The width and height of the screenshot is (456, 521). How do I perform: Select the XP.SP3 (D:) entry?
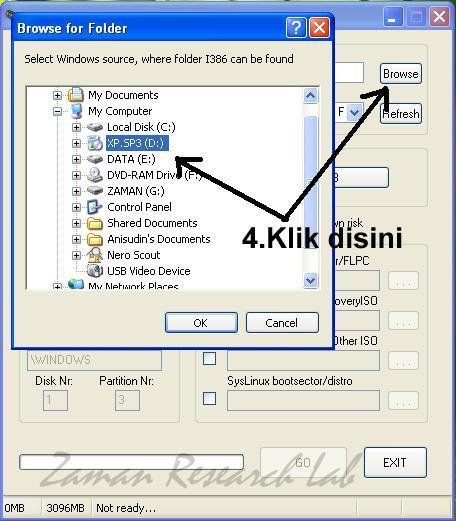[137, 143]
